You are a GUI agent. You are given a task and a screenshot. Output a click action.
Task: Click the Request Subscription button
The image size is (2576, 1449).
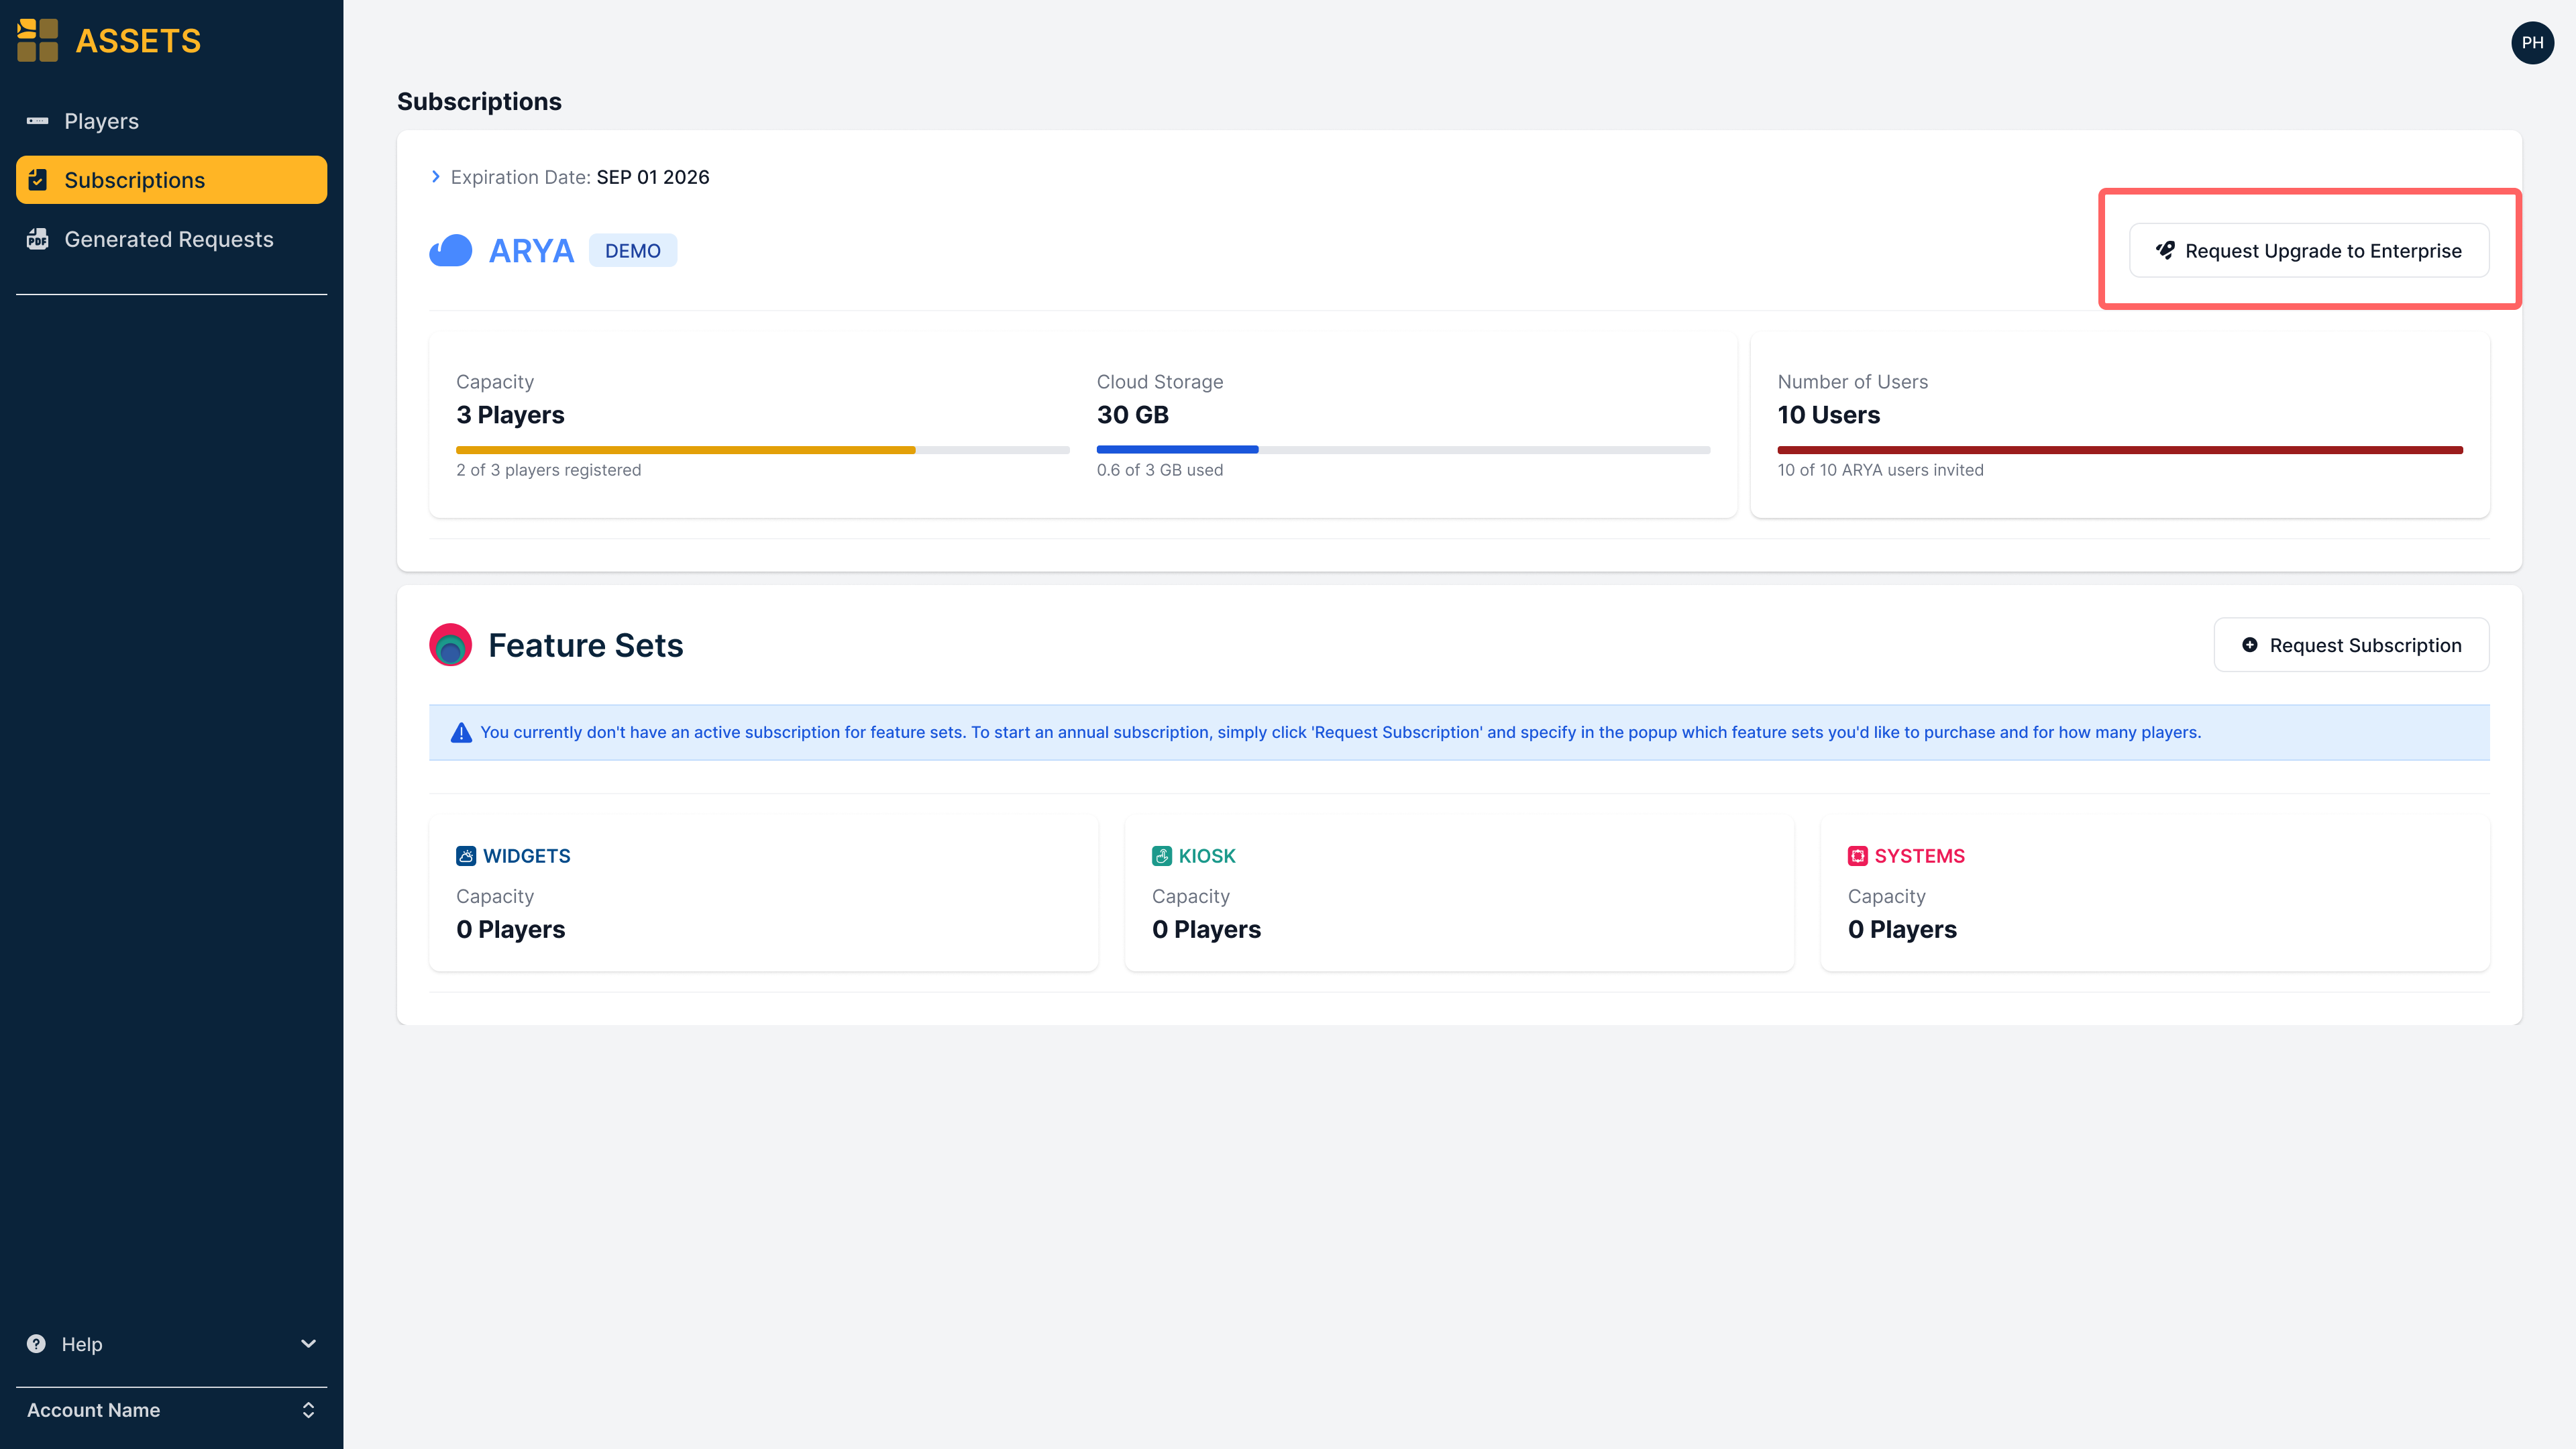(2351, 645)
